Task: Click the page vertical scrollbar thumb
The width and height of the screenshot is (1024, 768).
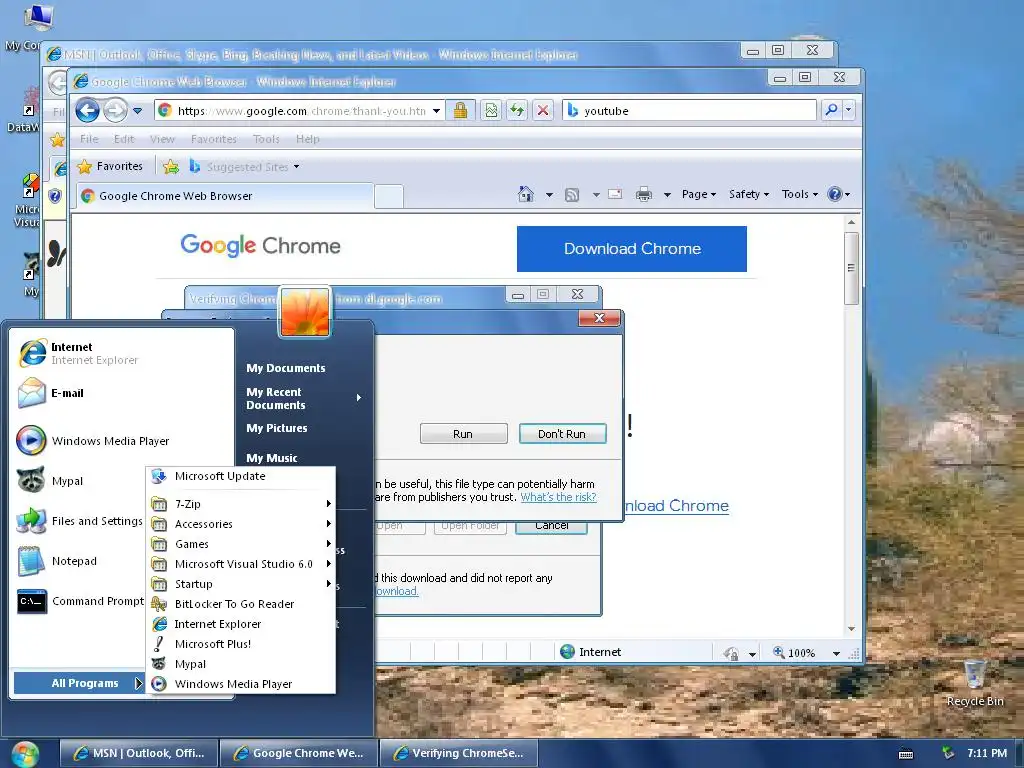Action: [851, 268]
